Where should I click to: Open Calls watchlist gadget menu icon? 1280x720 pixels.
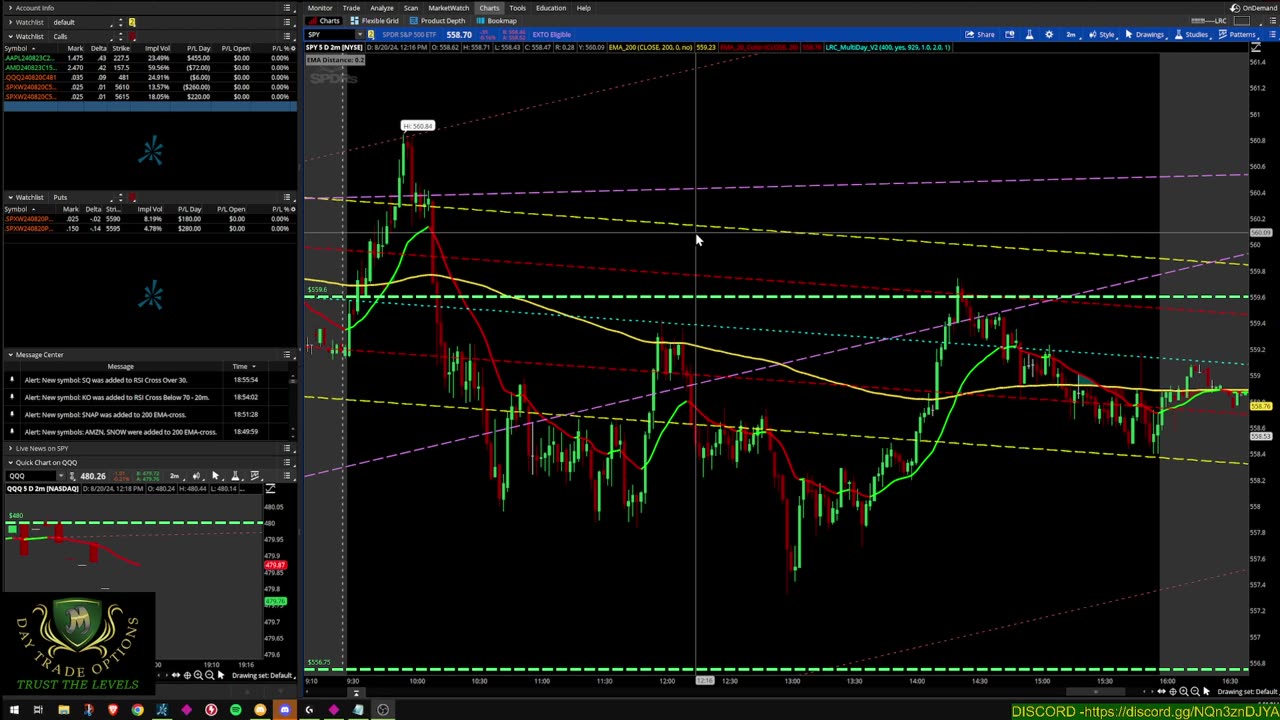pos(287,36)
